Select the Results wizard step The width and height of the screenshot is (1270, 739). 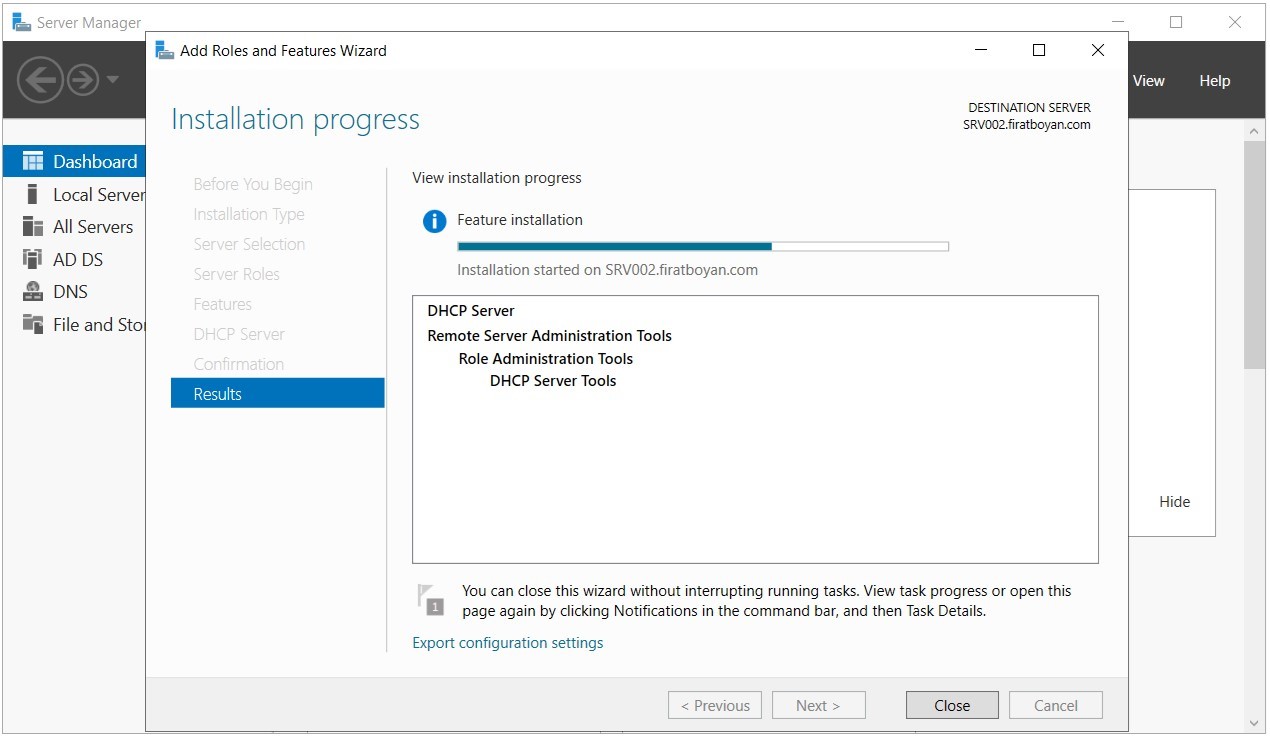[277, 393]
